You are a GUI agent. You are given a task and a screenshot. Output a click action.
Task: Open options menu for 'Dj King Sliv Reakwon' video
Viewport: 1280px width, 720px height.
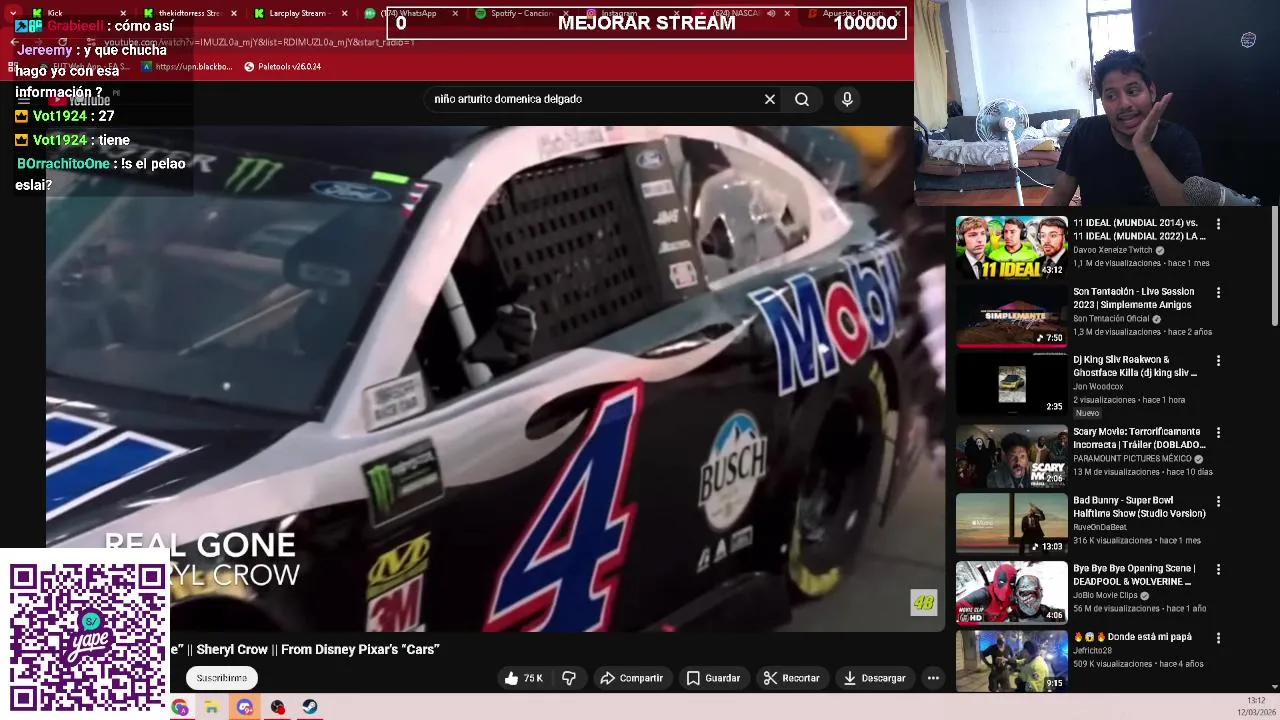(1218, 360)
